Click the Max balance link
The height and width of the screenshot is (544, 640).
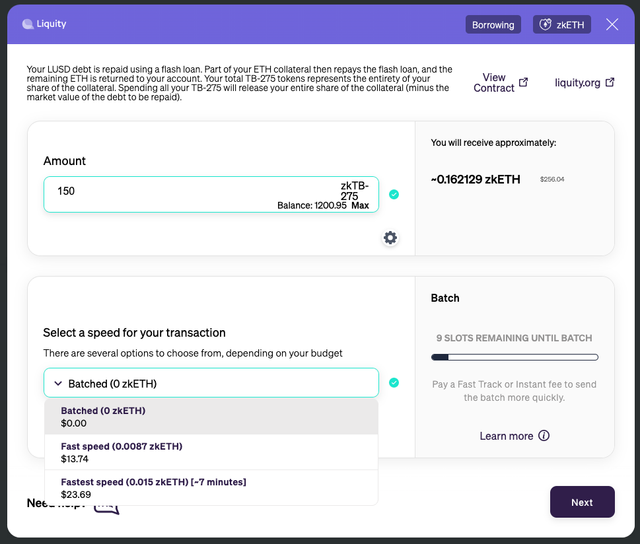(x=360, y=205)
